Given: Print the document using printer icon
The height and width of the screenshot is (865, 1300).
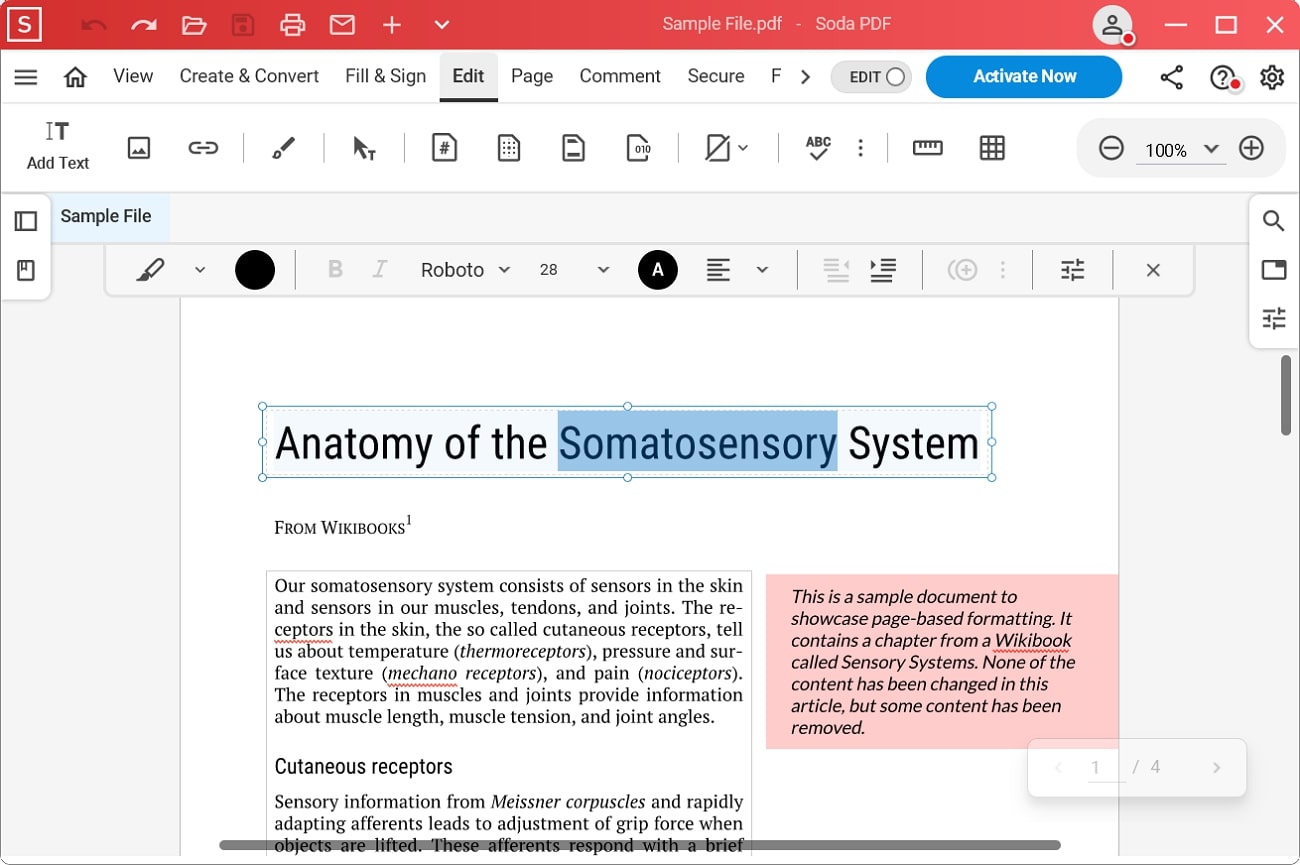Looking at the screenshot, I should pyautogui.click(x=293, y=25).
